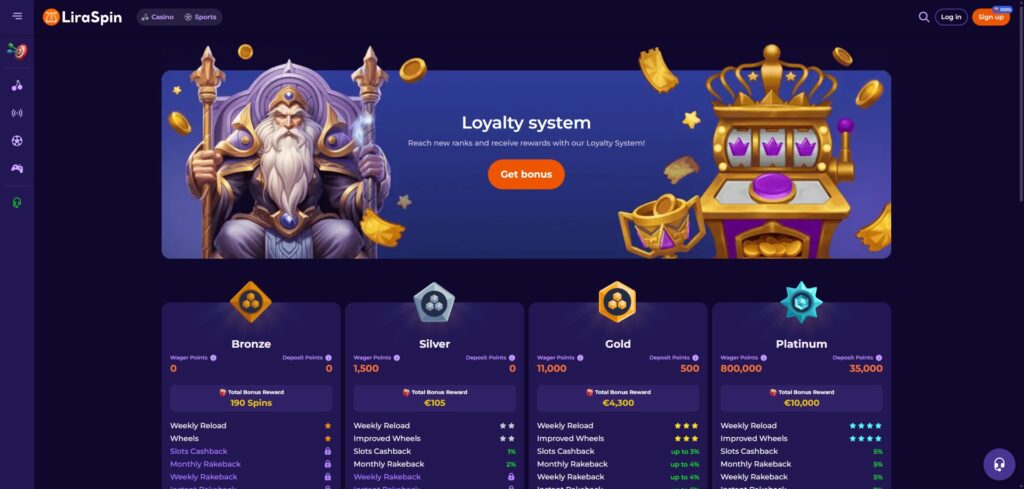Select the cherries slots sidebar icon

pos(17,86)
